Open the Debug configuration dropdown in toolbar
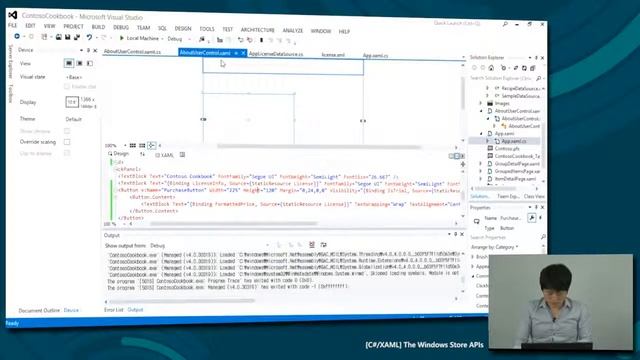The width and height of the screenshot is (640, 360). coord(179,39)
